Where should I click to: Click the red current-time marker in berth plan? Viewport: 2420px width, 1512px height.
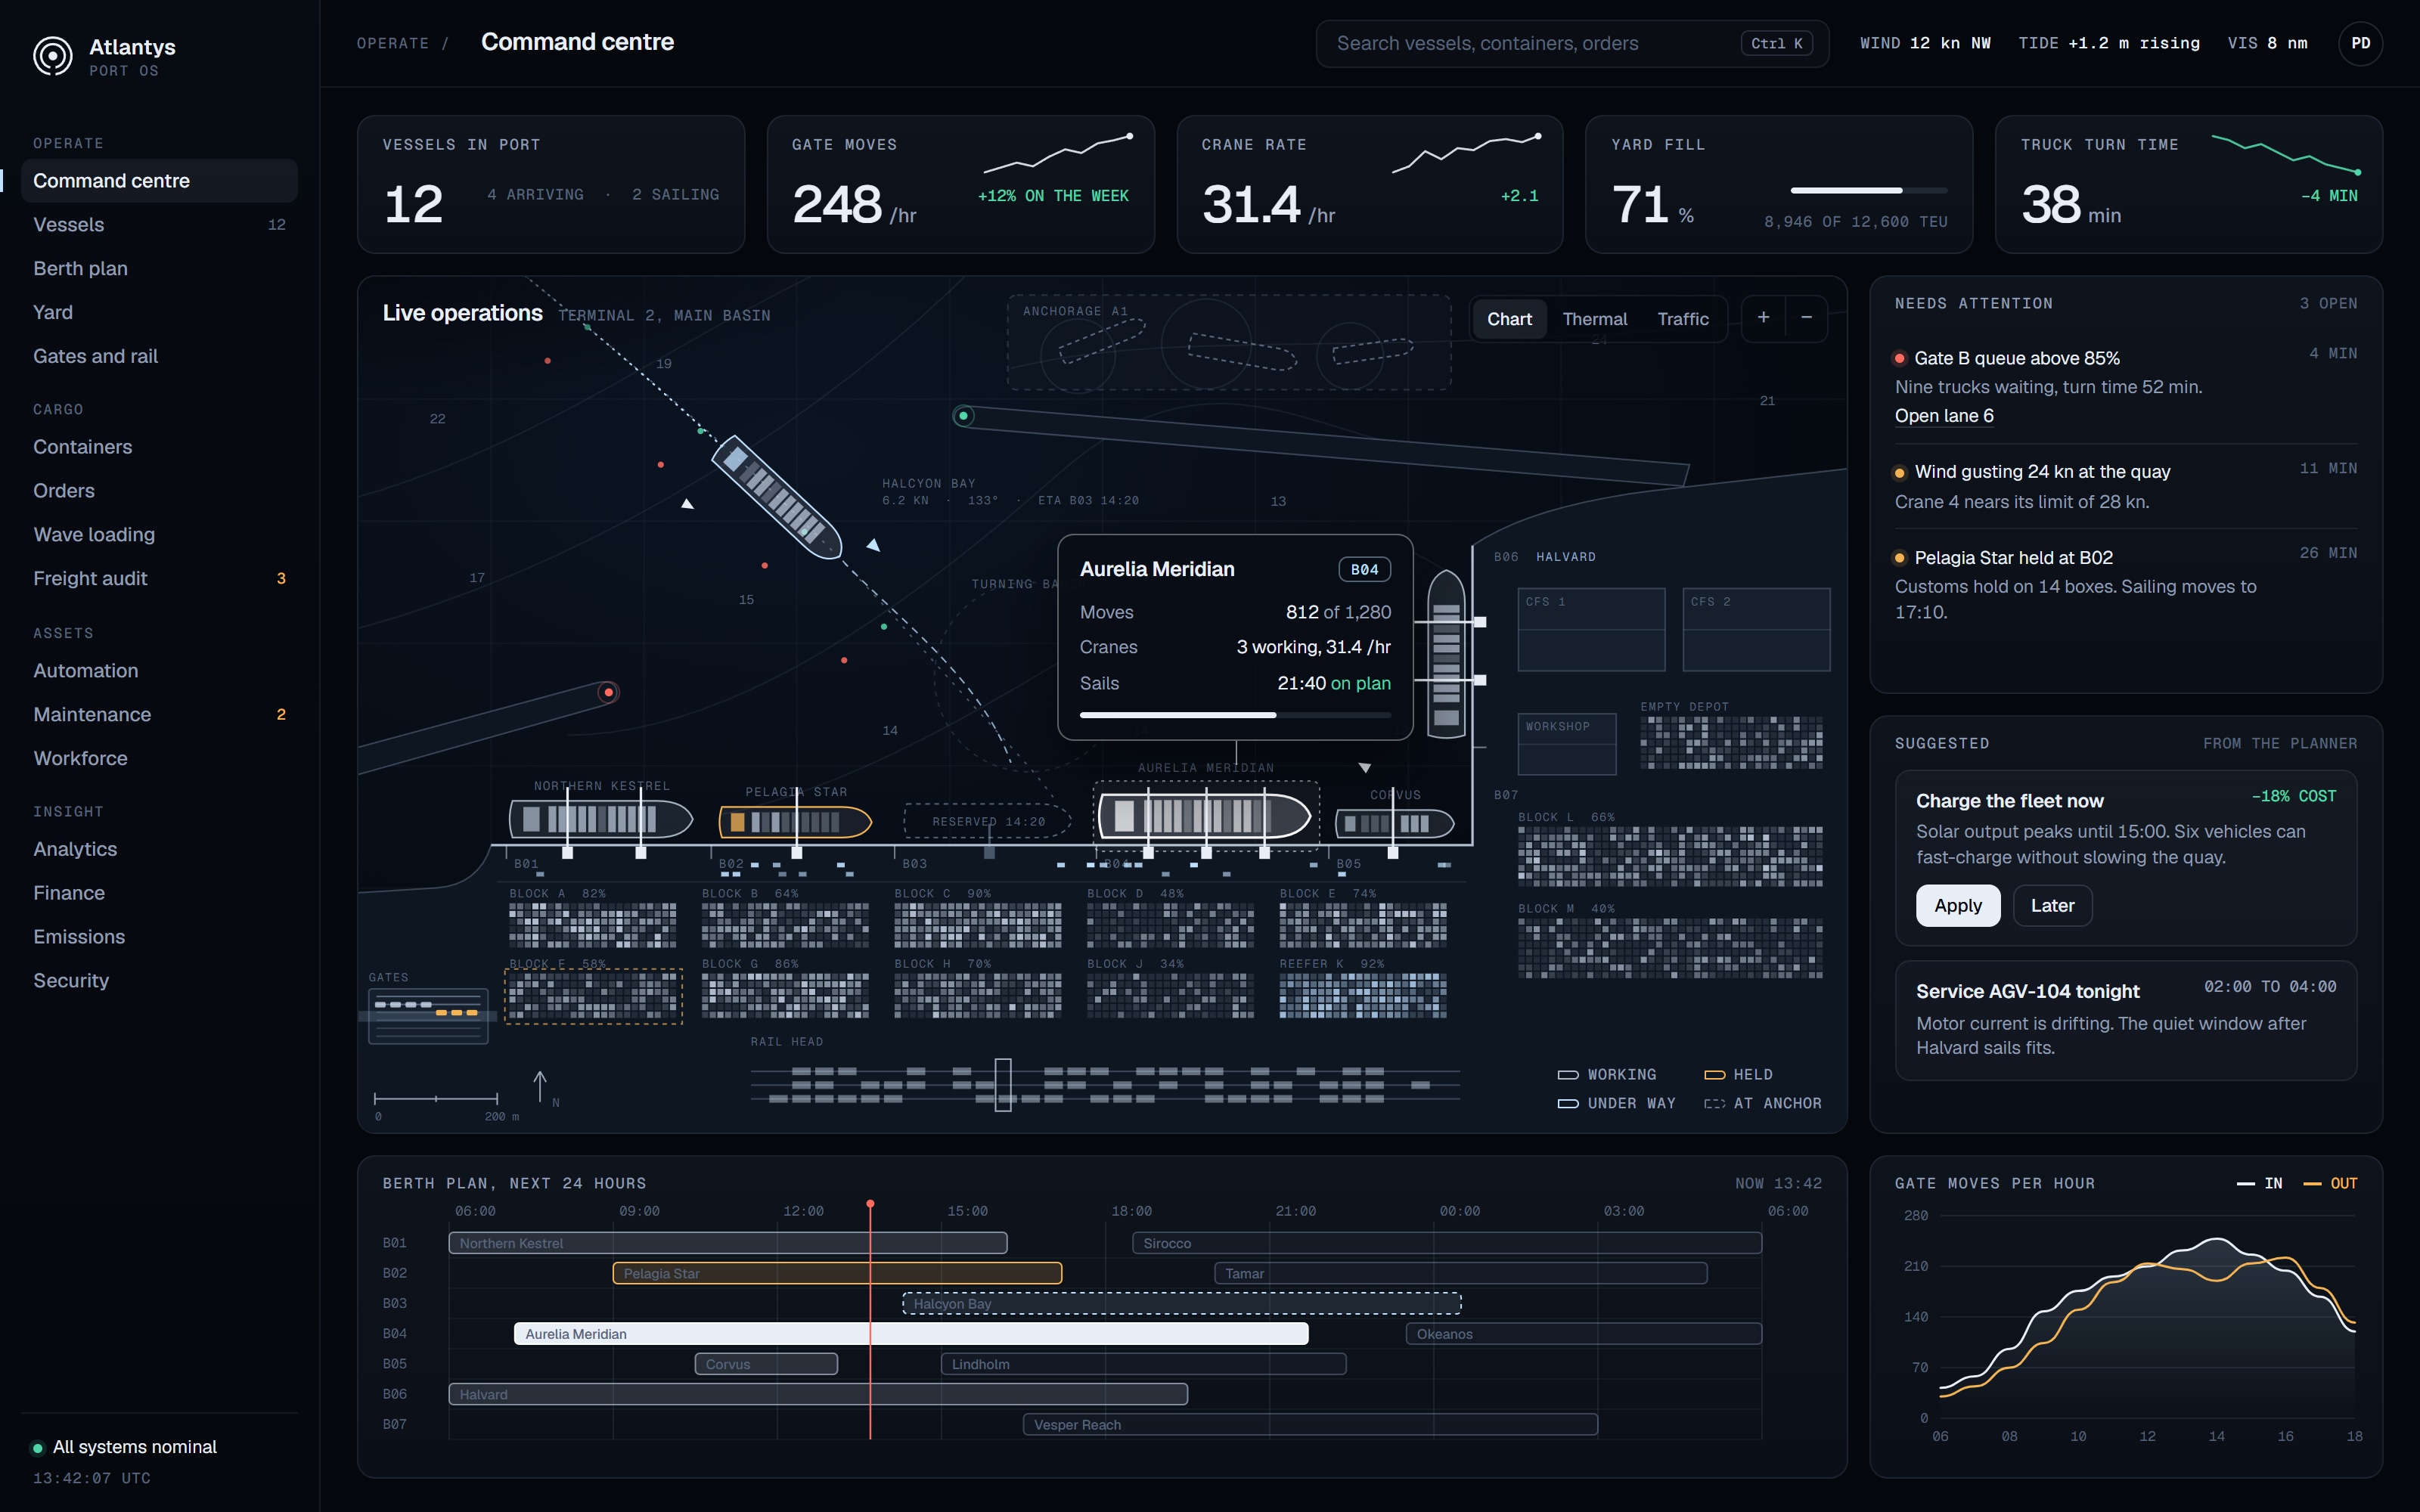[870, 1204]
